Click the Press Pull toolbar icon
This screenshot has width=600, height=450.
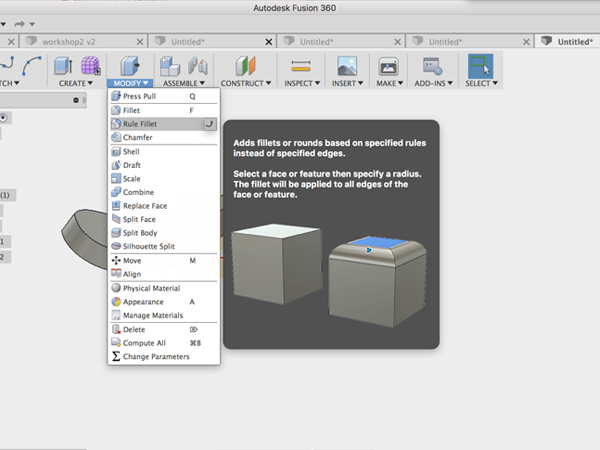pos(130,66)
